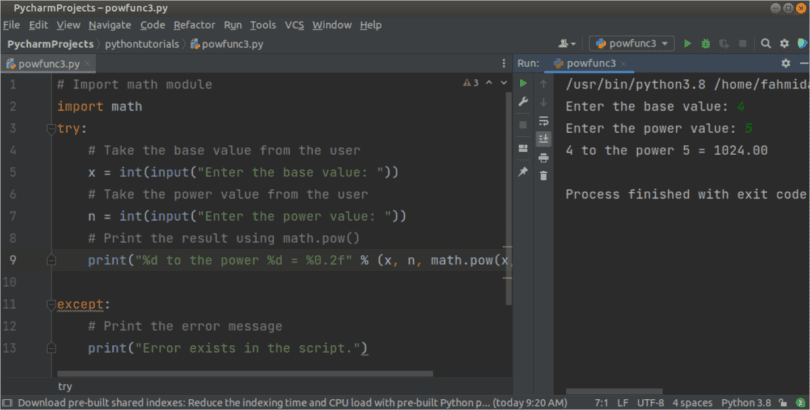Toggle read-only lock icon in status bar
The height and width of the screenshot is (410, 810).
tap(783, 403)
